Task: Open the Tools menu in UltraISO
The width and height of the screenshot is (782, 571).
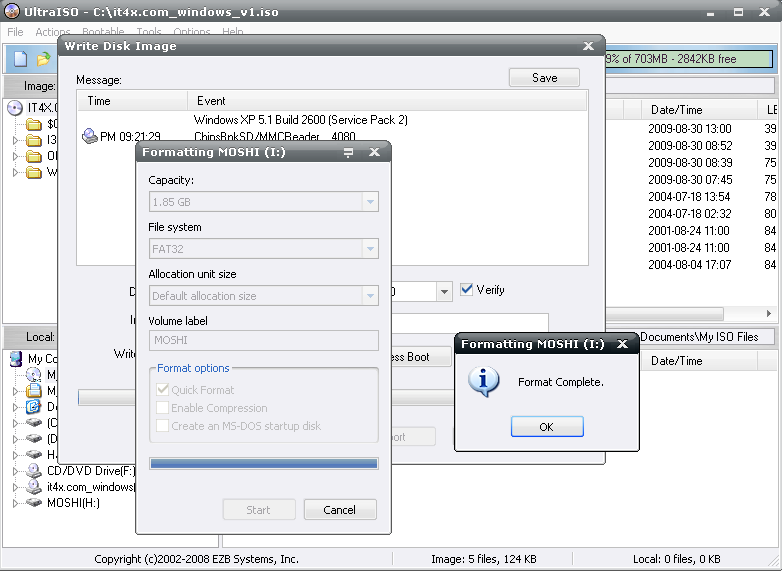Action: (149, 32)
